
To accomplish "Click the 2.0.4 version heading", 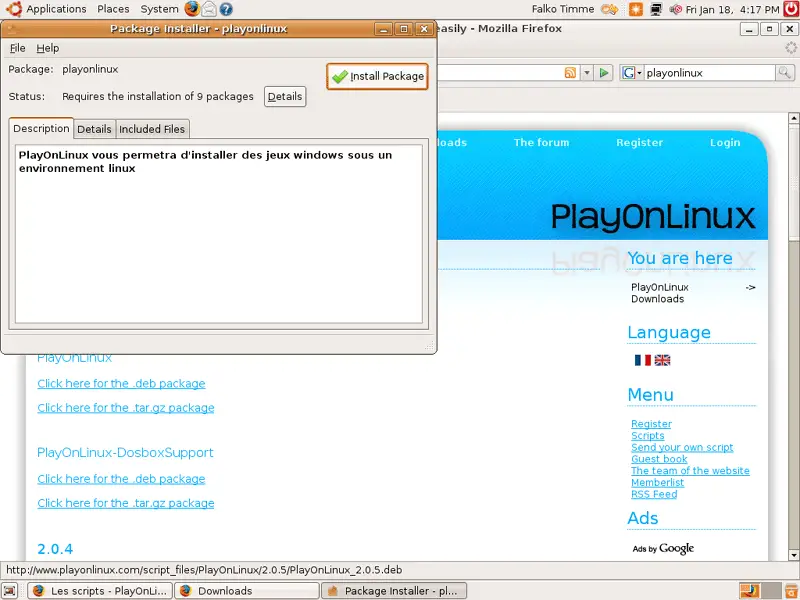I will point(55,549).
